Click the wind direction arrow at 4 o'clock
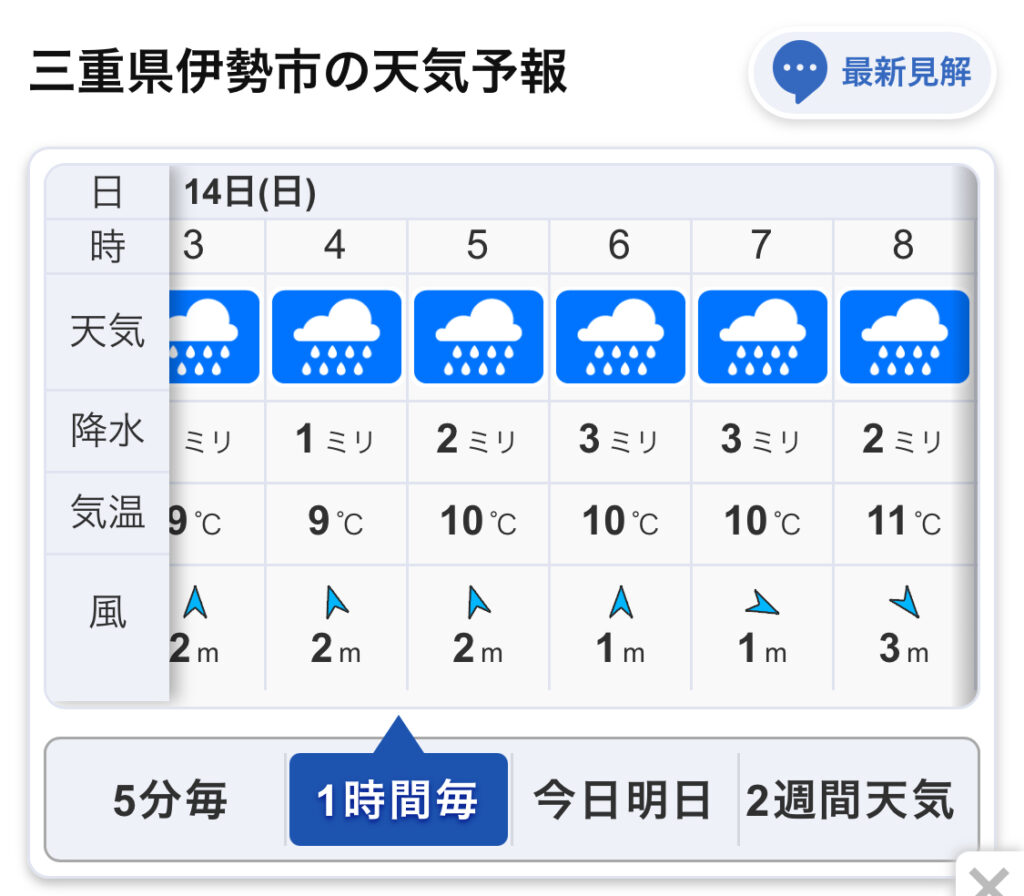Screen dimensions: 1024x896 point(336,602)
